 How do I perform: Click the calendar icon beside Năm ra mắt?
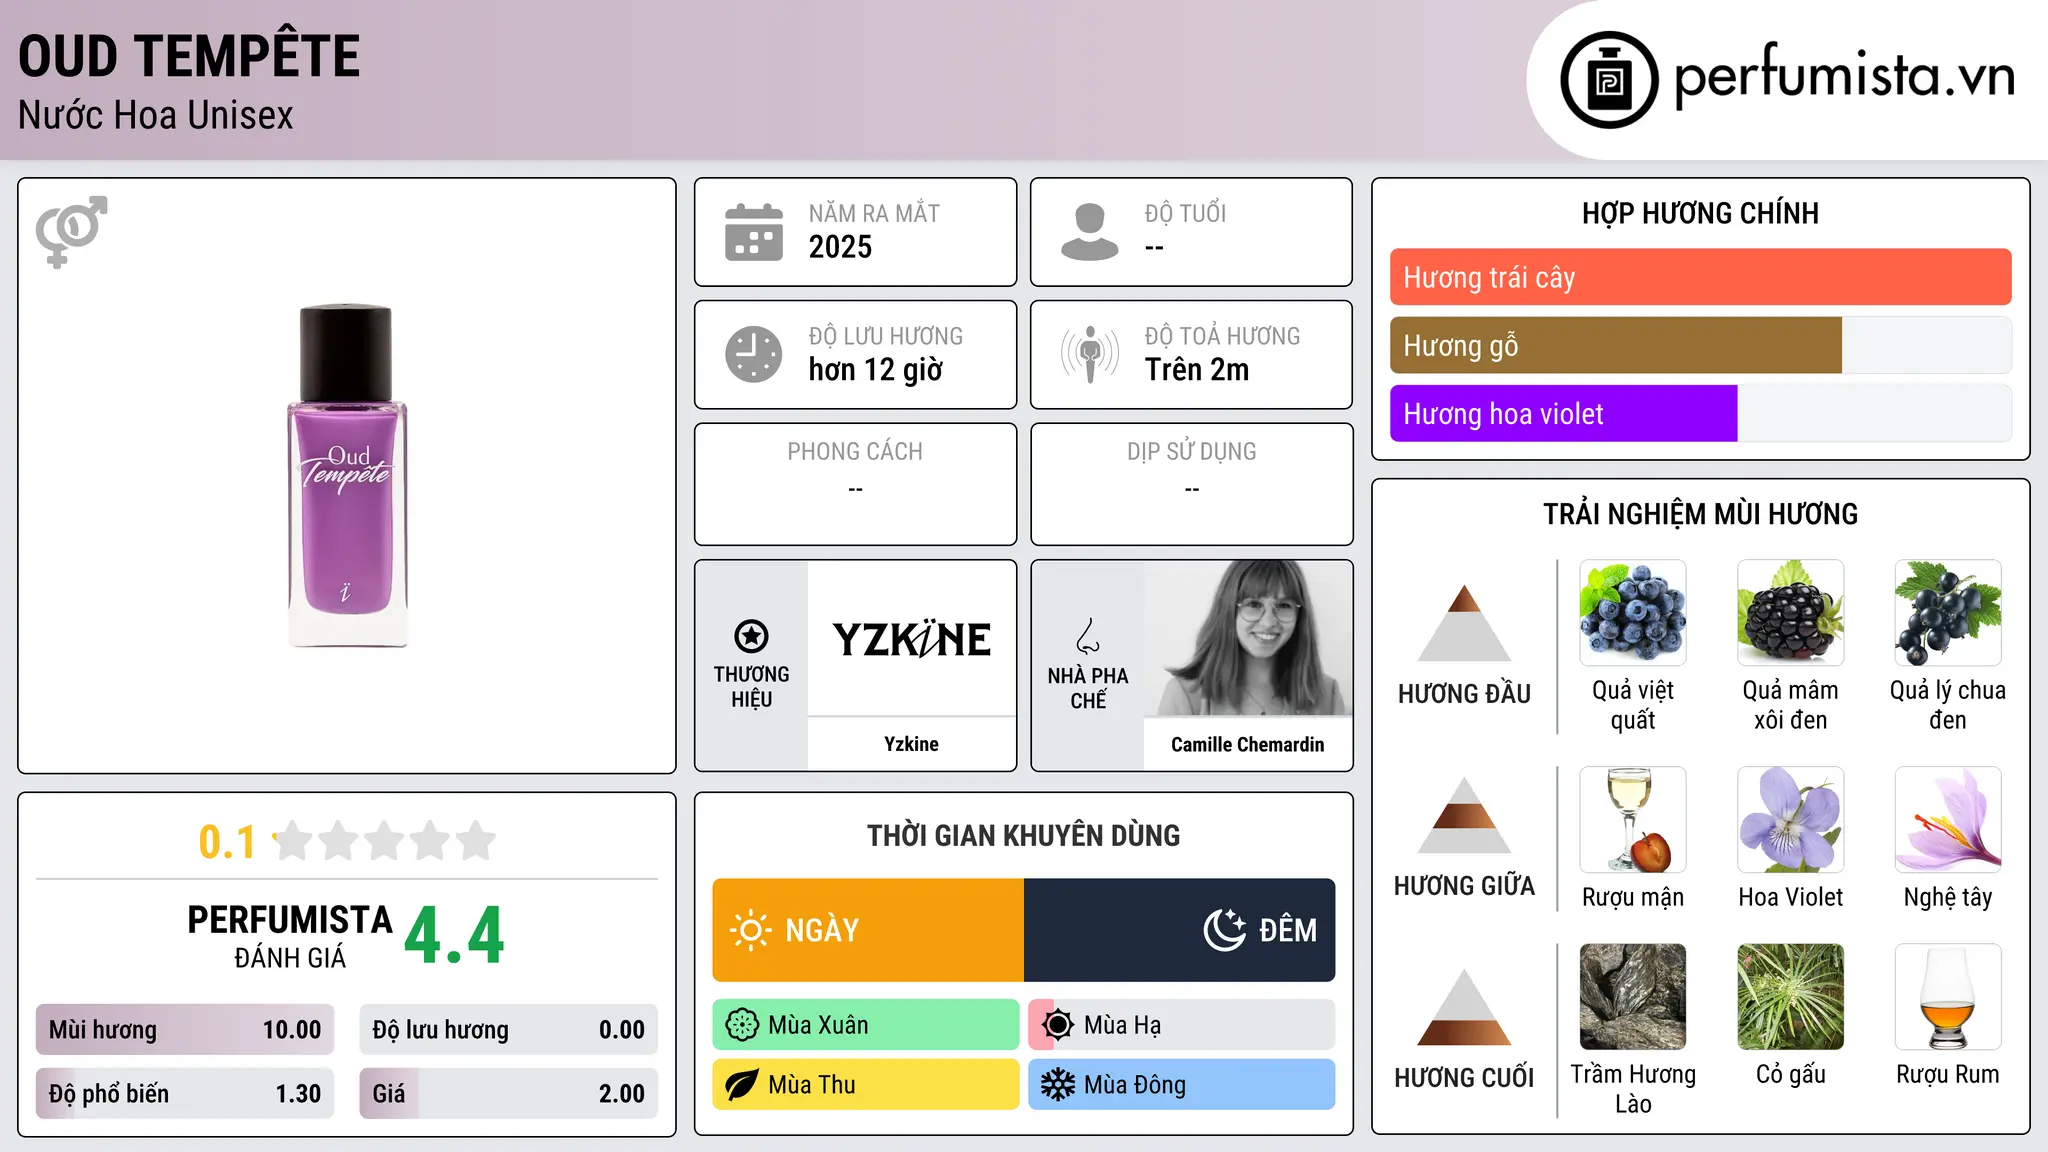[754, 232]
